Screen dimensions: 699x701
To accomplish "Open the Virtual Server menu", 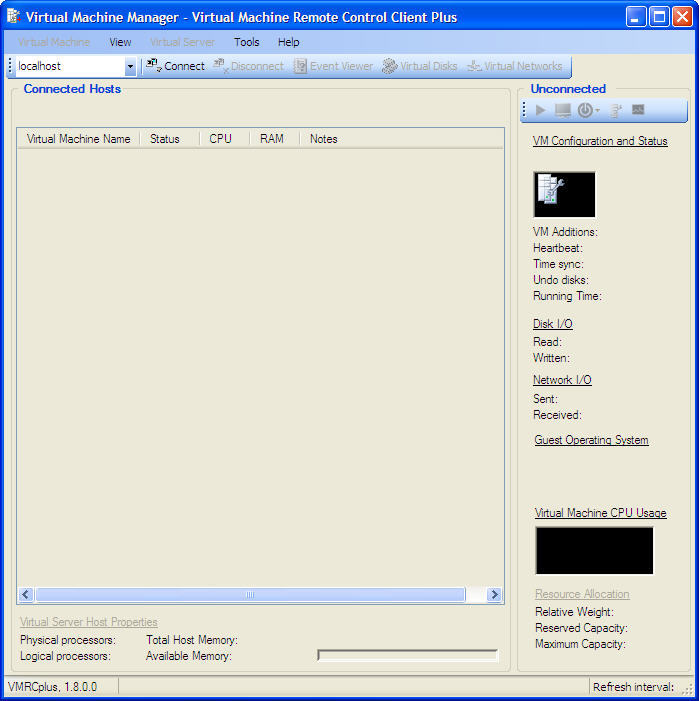I will (182, 42).
